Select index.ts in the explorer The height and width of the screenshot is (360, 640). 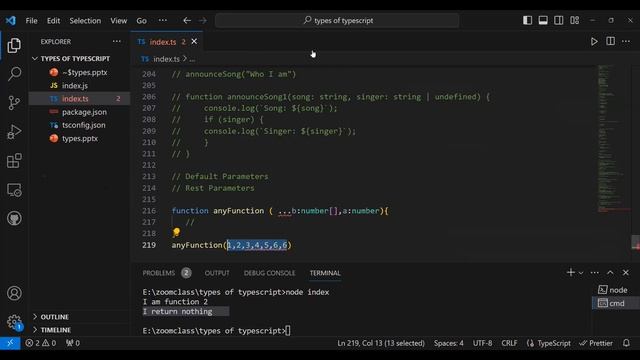[80, 98]
